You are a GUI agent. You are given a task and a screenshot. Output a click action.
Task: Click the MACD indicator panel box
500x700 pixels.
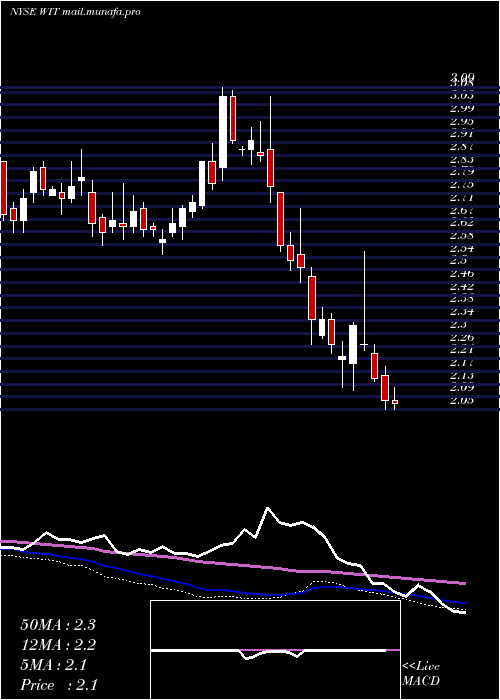tap(275, 650)
